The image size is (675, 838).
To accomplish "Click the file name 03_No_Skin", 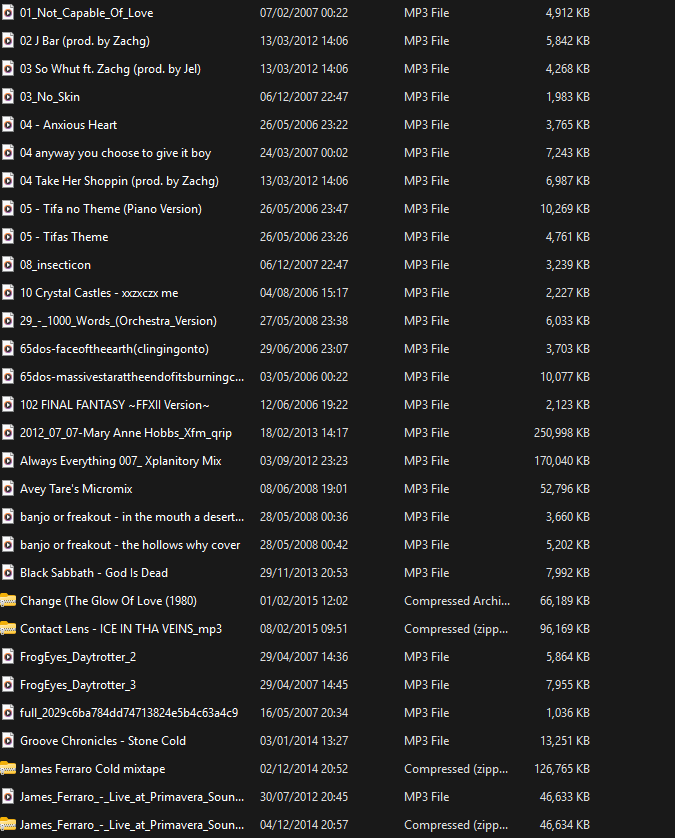I will click(x=50, y=97).
